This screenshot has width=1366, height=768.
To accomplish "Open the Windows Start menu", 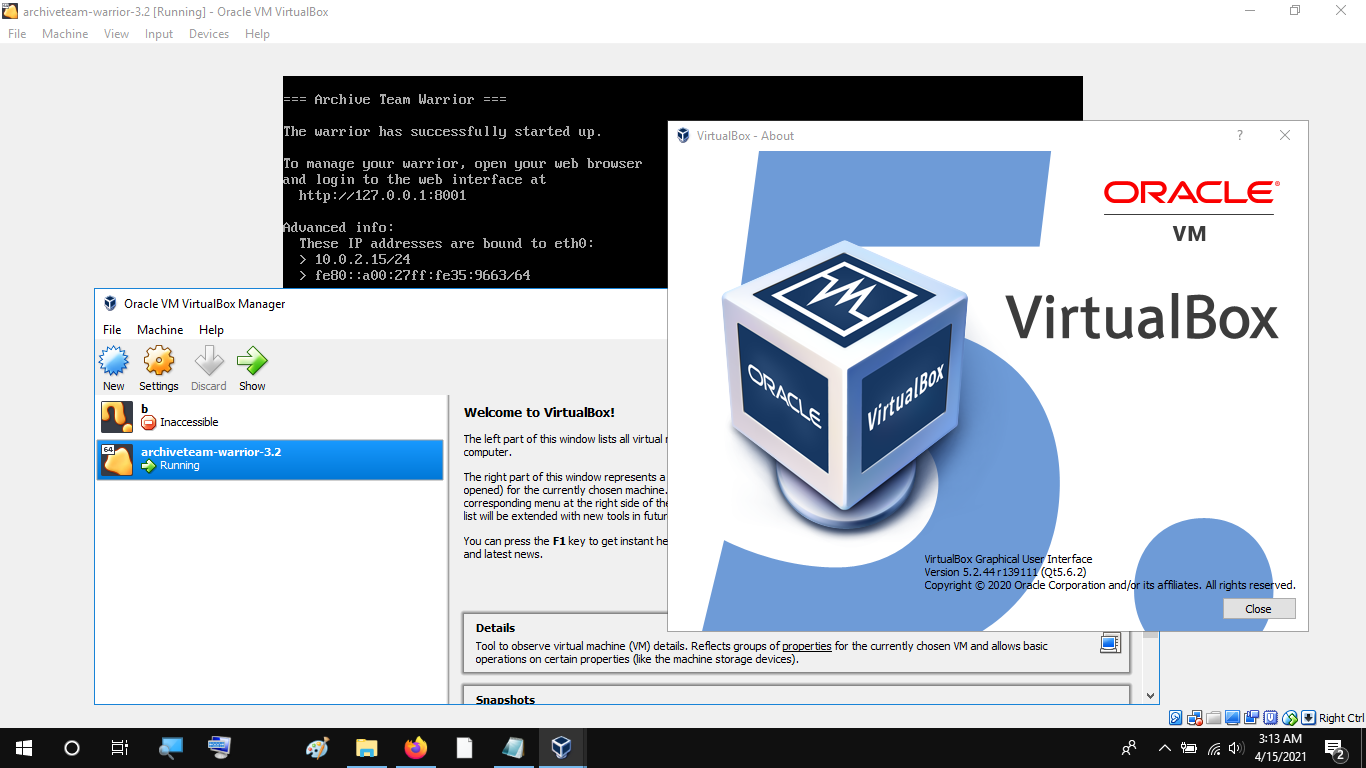I will [x=24, y=747].
